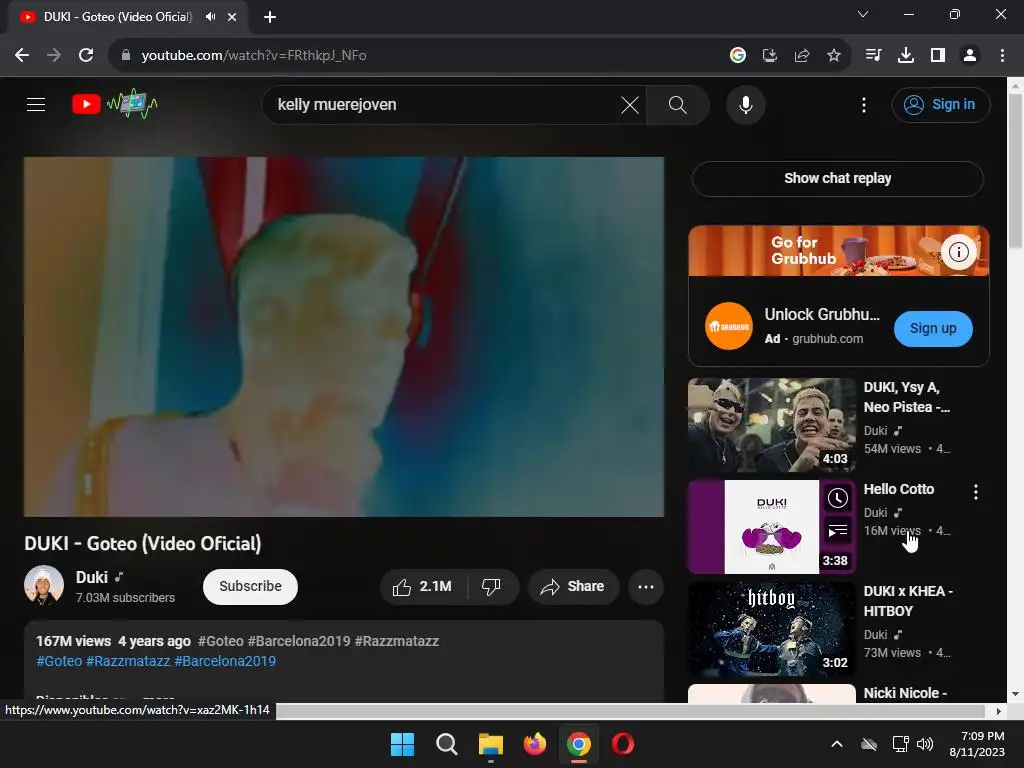Dislike the video with thumbs down
The width and height of the screenshot is (1024, 768).
point(492,586)
